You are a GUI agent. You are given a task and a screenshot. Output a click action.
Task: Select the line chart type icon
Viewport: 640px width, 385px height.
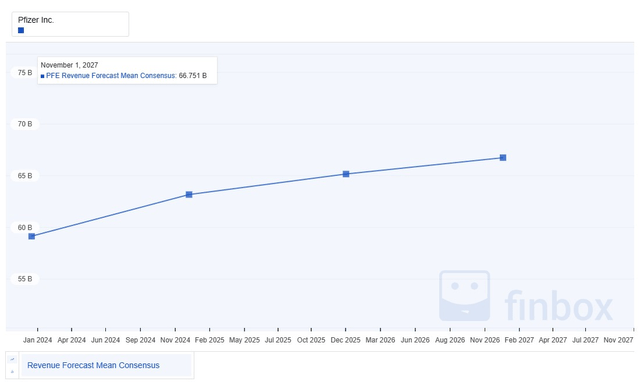pyautogui.click(x=12, y=359)
